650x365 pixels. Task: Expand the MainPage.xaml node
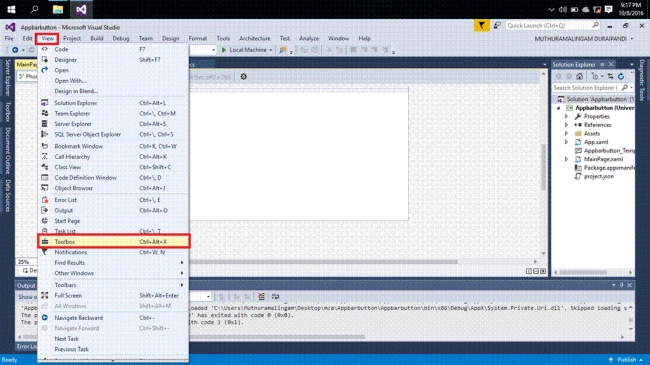566,159
